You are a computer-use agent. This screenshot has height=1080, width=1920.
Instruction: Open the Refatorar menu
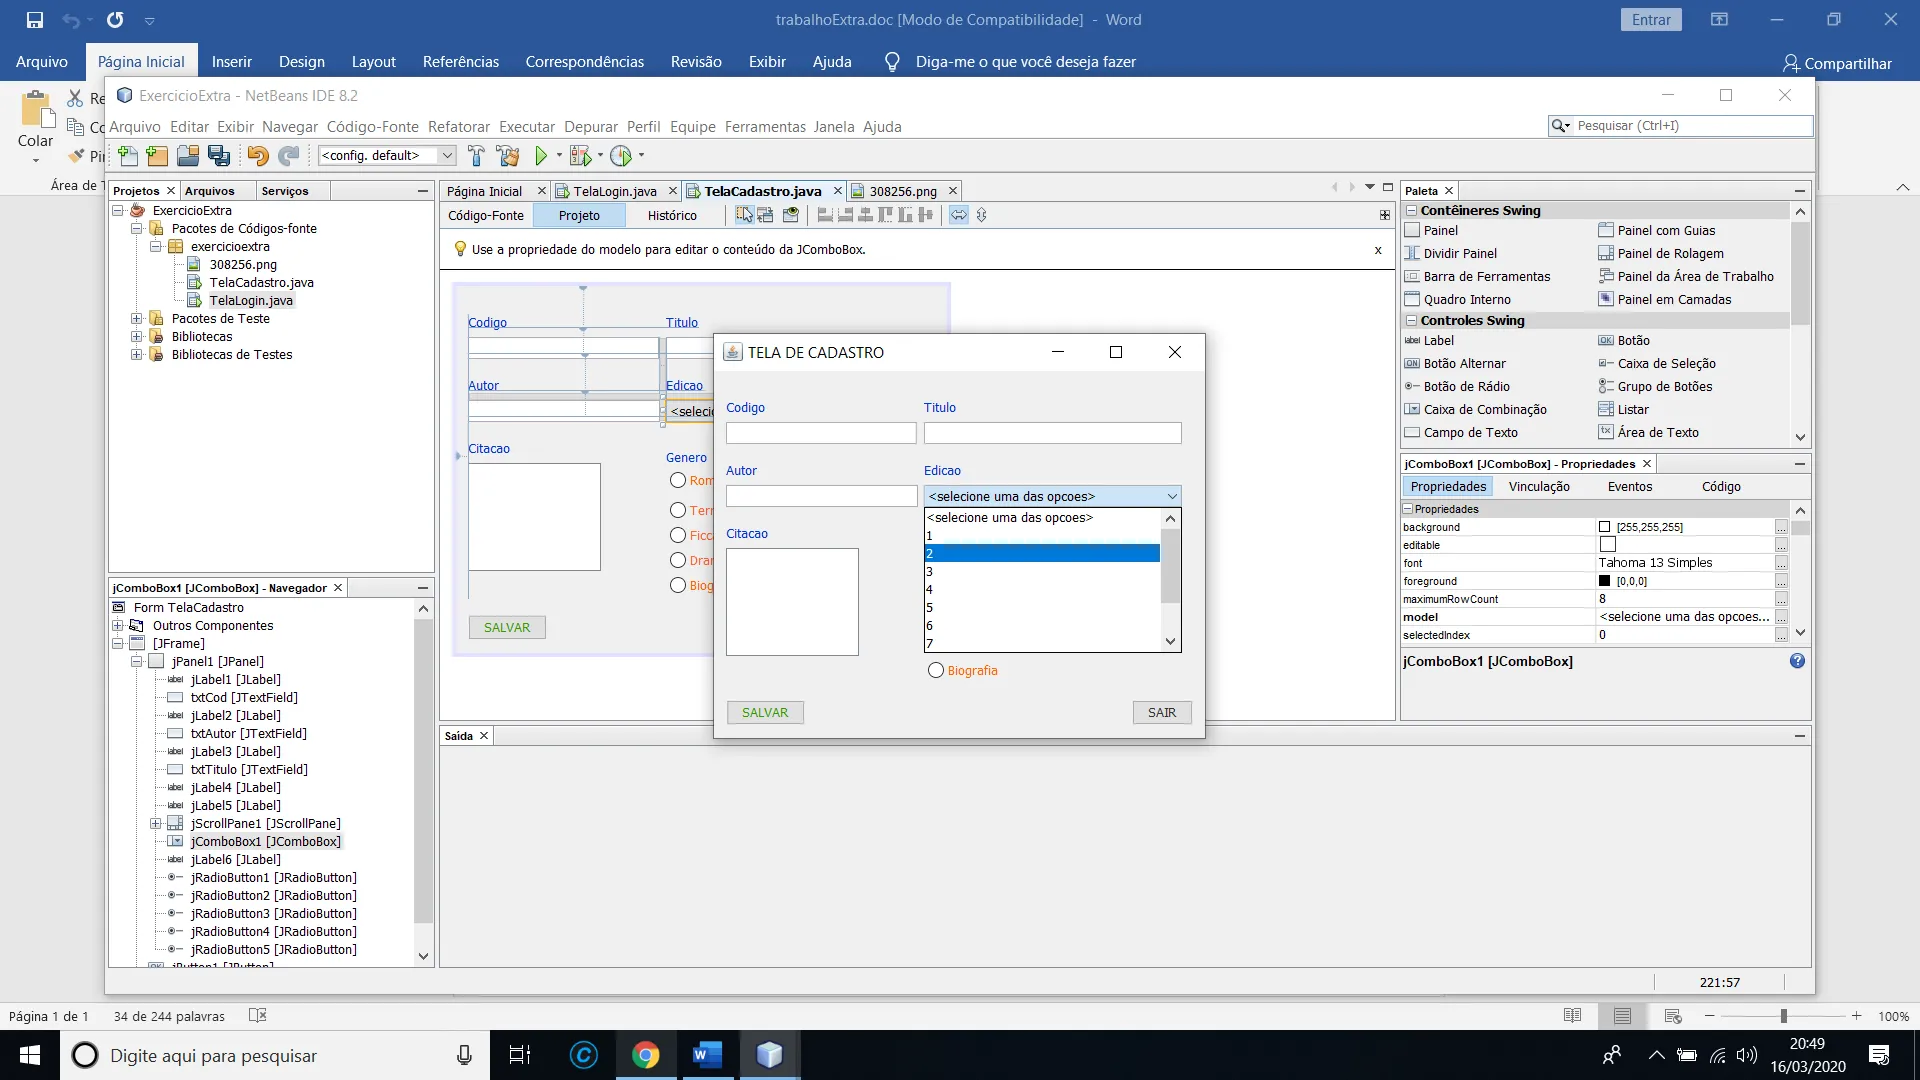pos(458,126)
